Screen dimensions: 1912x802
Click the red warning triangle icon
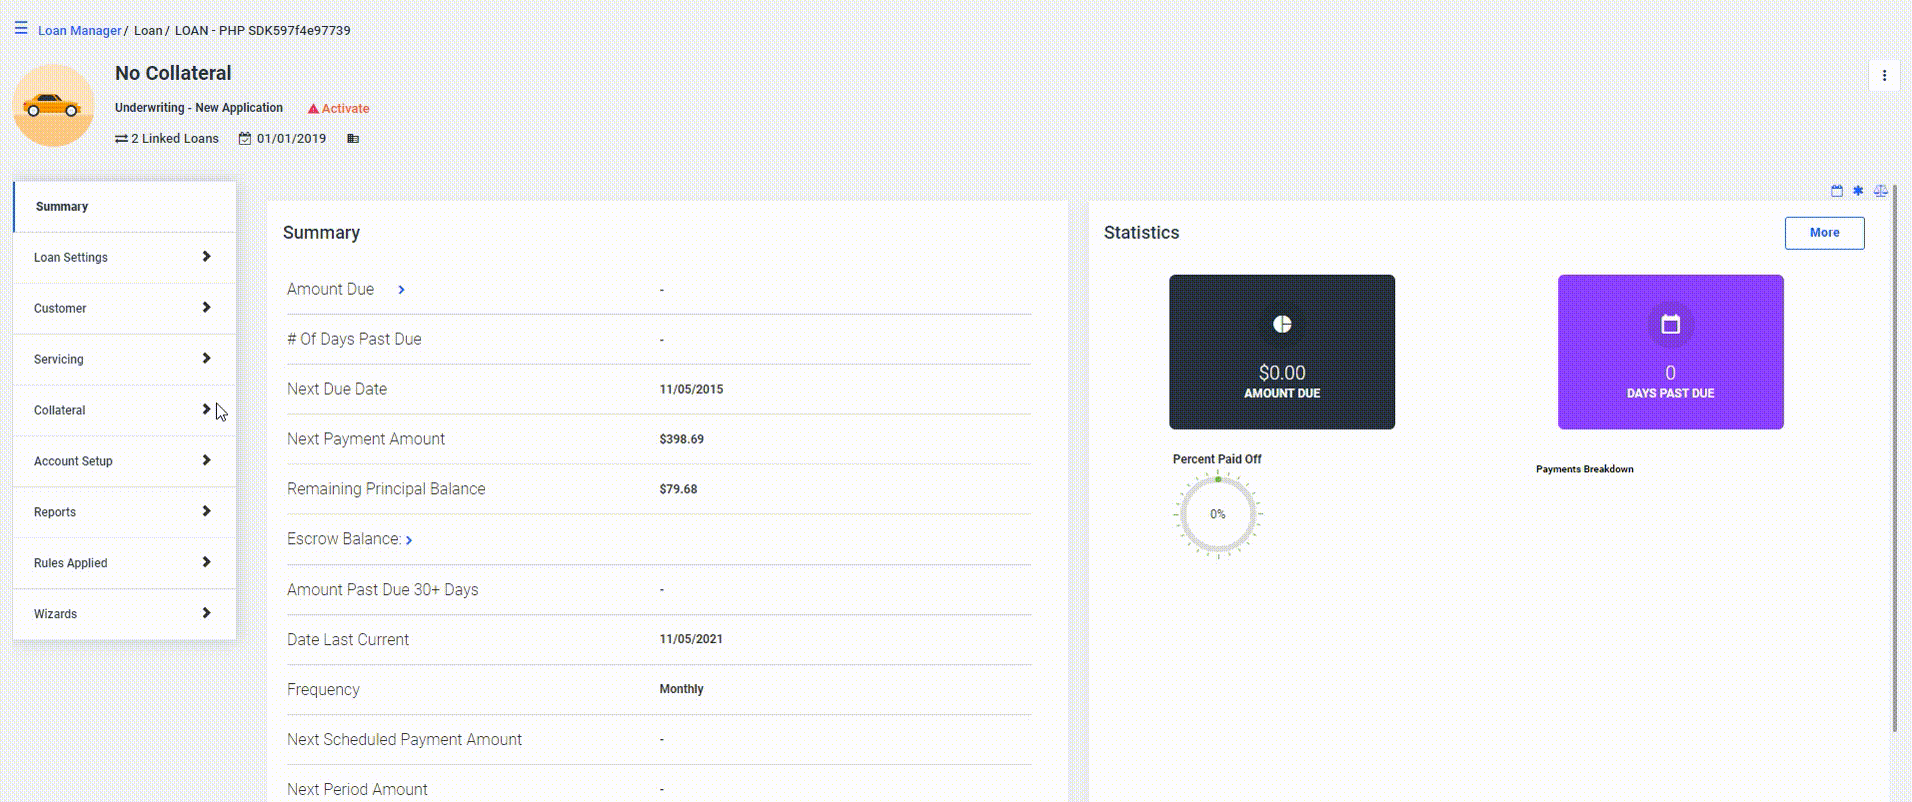pos(313,108)
